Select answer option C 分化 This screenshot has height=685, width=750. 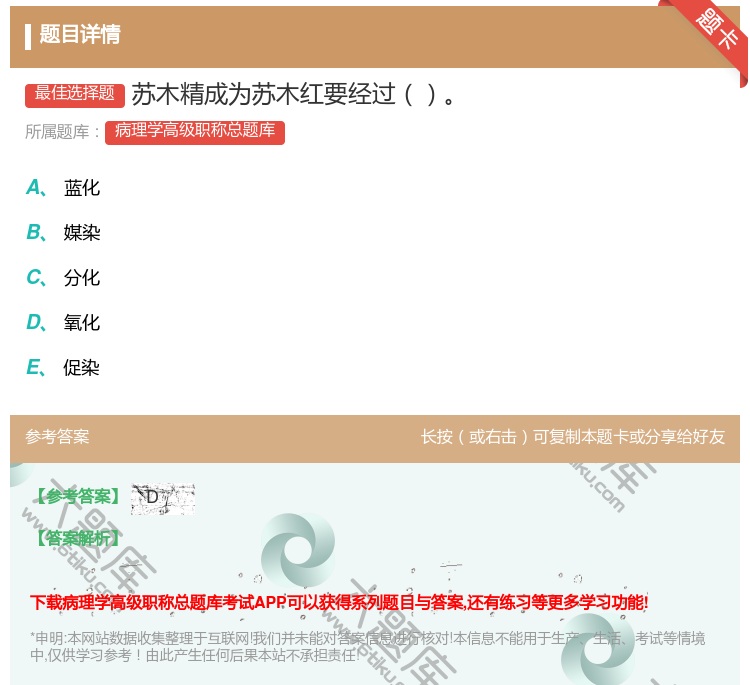pos(63,277)
